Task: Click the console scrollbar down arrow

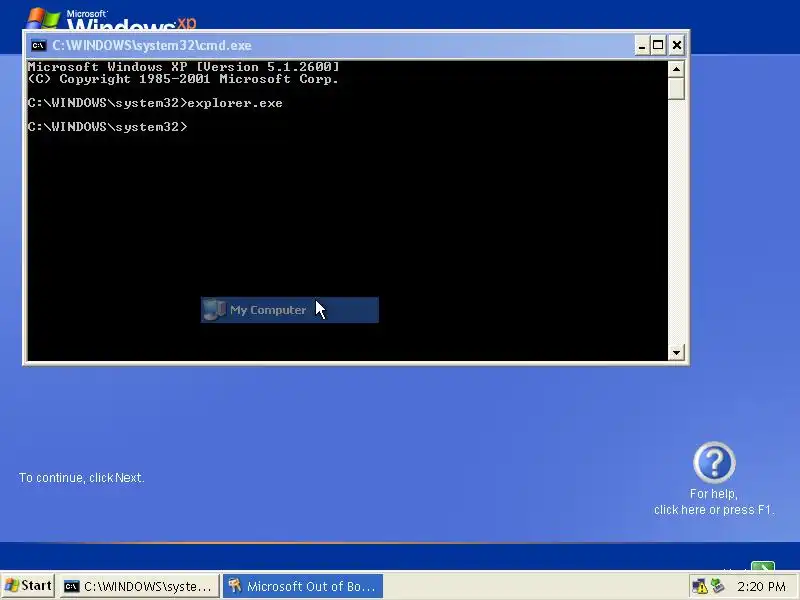Action: coord(676,352)
